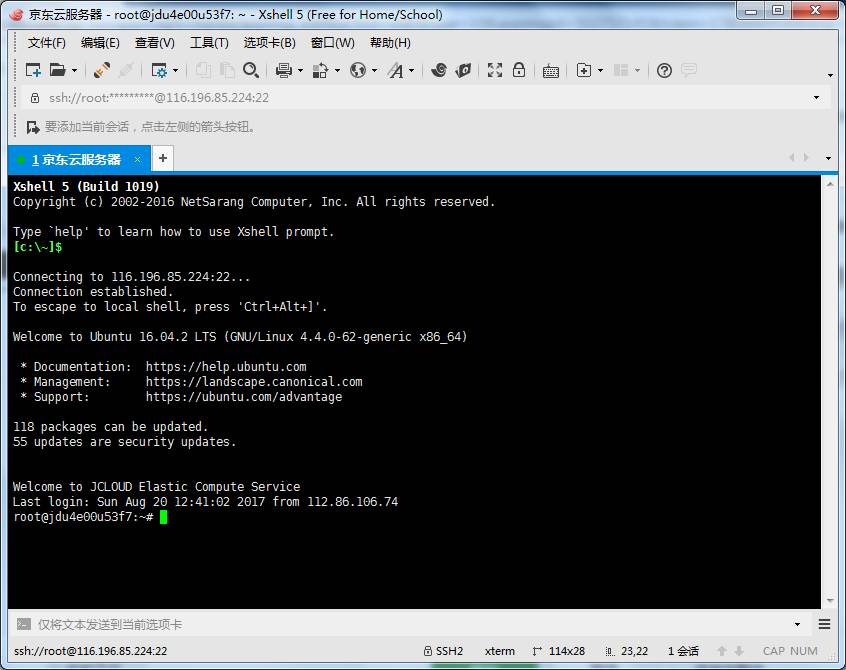Viewport: 846px width, 670px height.
Task: Click the terminal prompt line root@jdu4e00u53f7
Action: 83,517
